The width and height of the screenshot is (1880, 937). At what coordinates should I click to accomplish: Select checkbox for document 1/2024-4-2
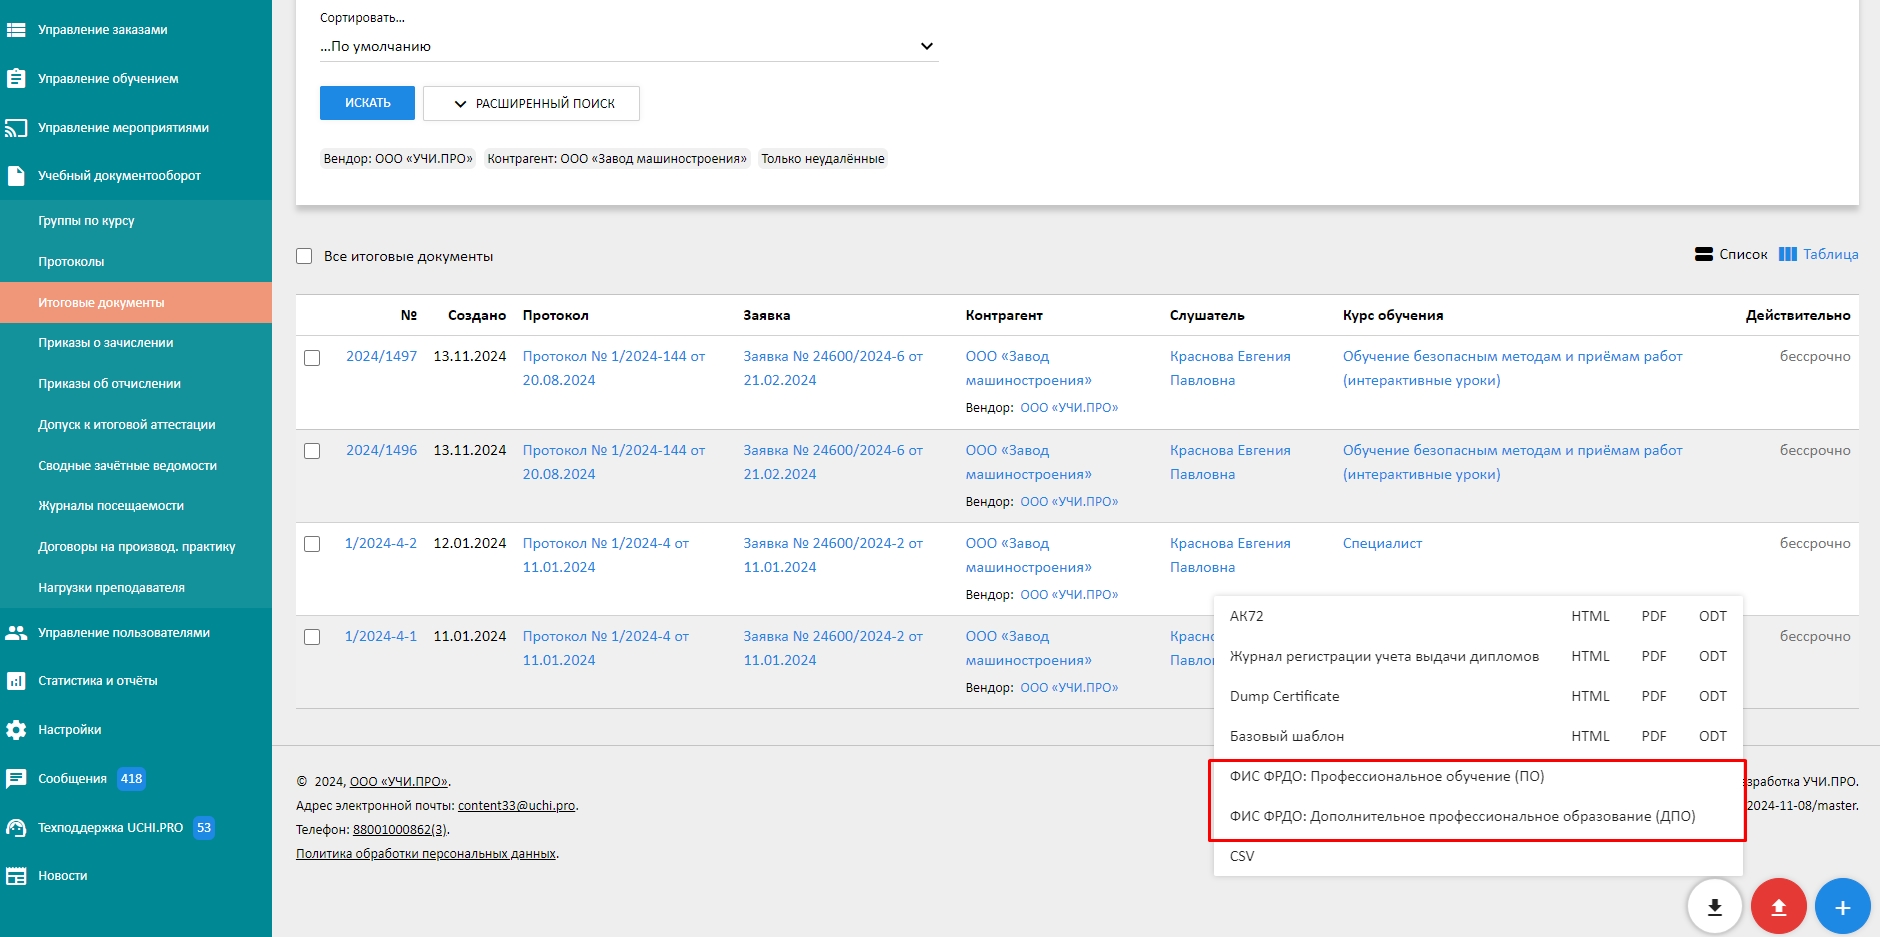point(312,544)
